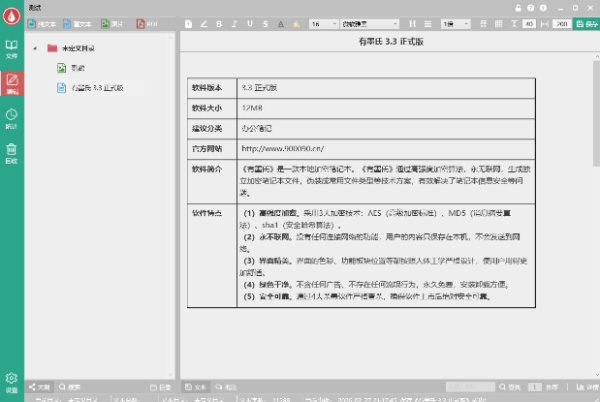Click the row height icon

pyautogui.click(x=514, y=24)
